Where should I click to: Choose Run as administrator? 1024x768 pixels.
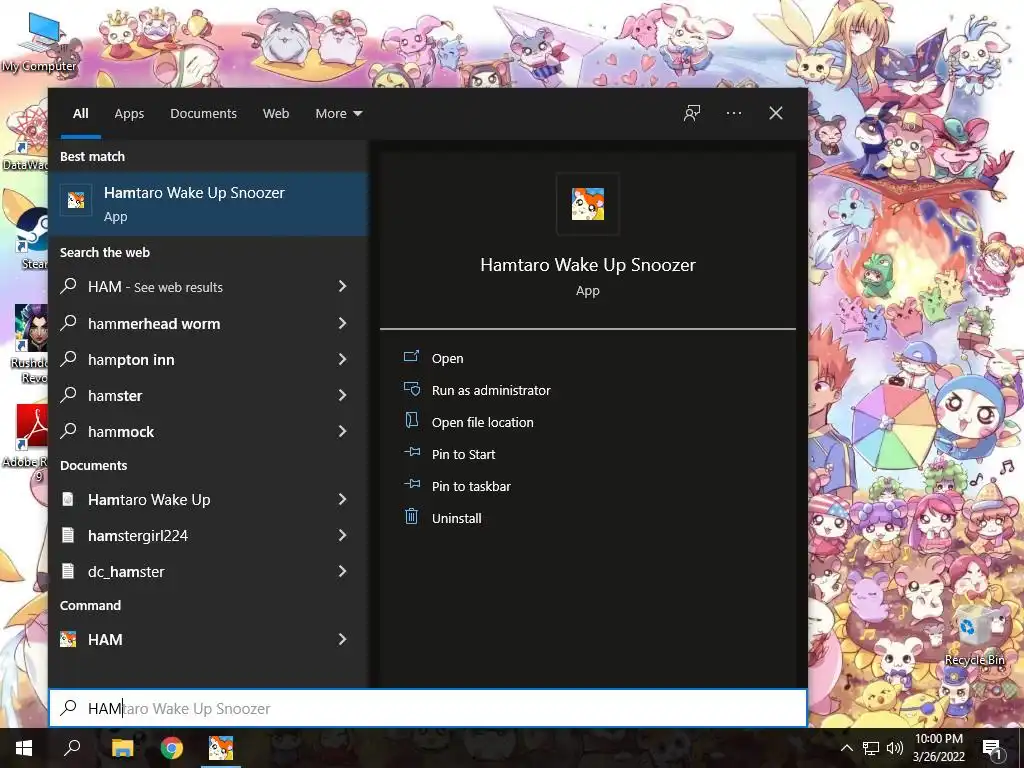[x=490, y=390]
